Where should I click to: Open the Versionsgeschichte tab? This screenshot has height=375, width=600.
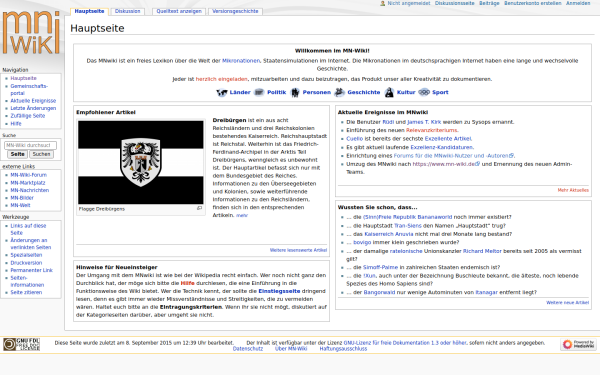235,11
